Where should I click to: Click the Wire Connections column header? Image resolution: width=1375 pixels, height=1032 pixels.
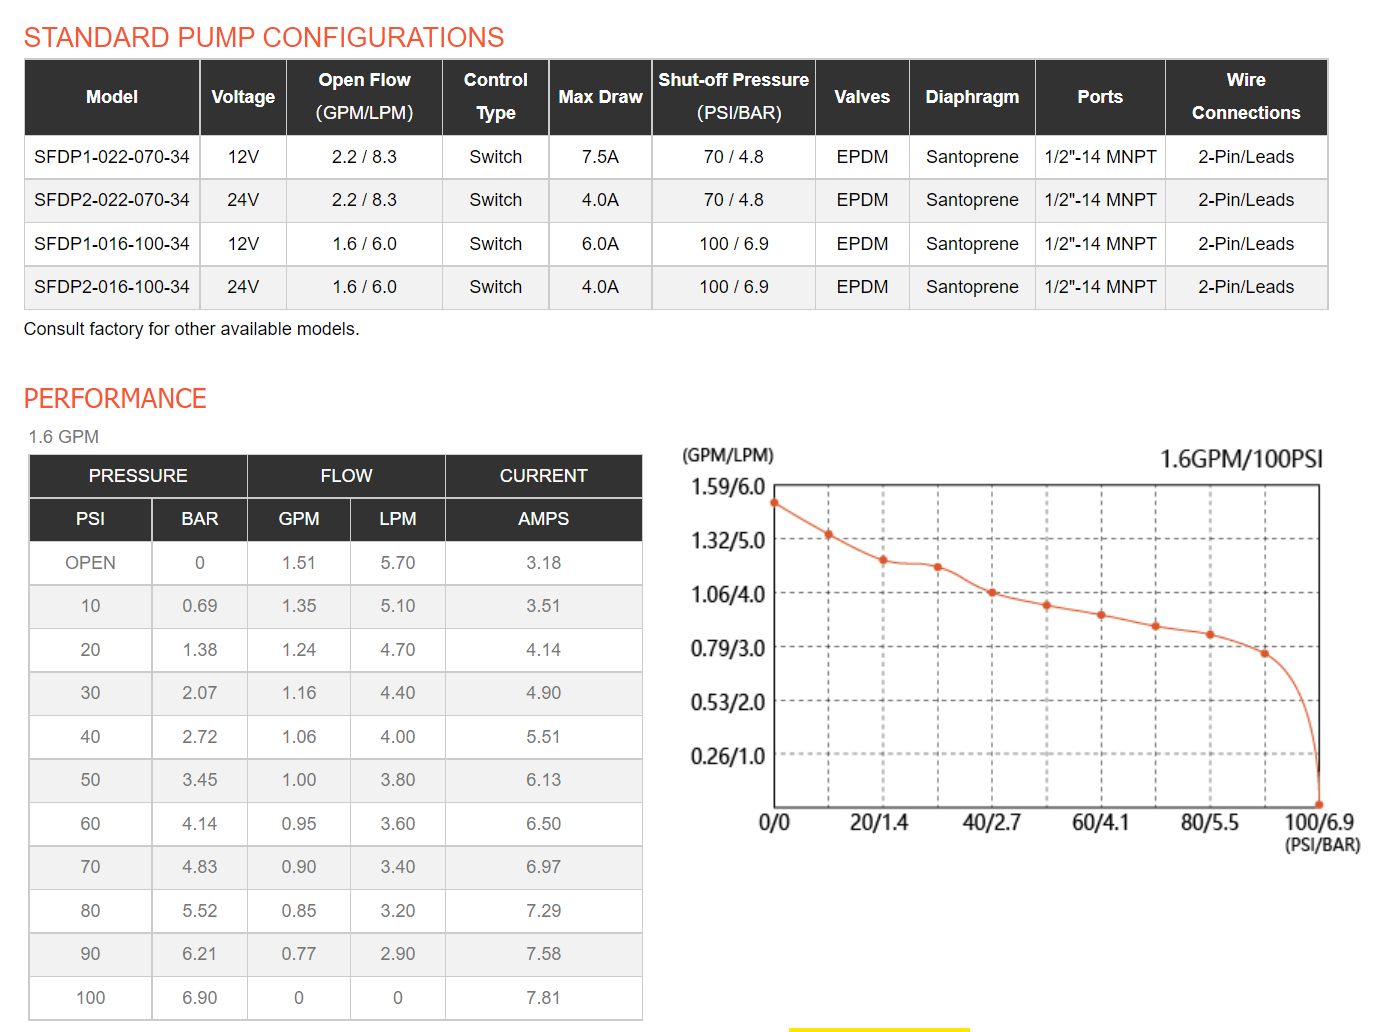pos(1246,97)
